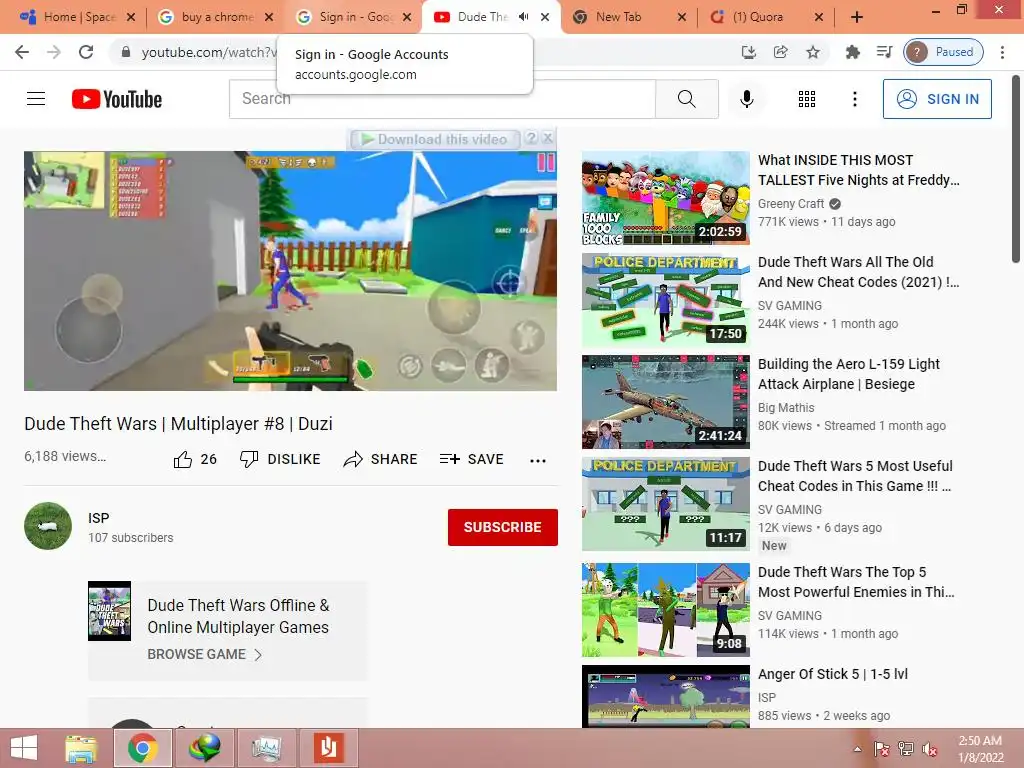Open Chrome's three-dot menu
Viewport: 1024px width, 768px height.
coord(1002,52)
